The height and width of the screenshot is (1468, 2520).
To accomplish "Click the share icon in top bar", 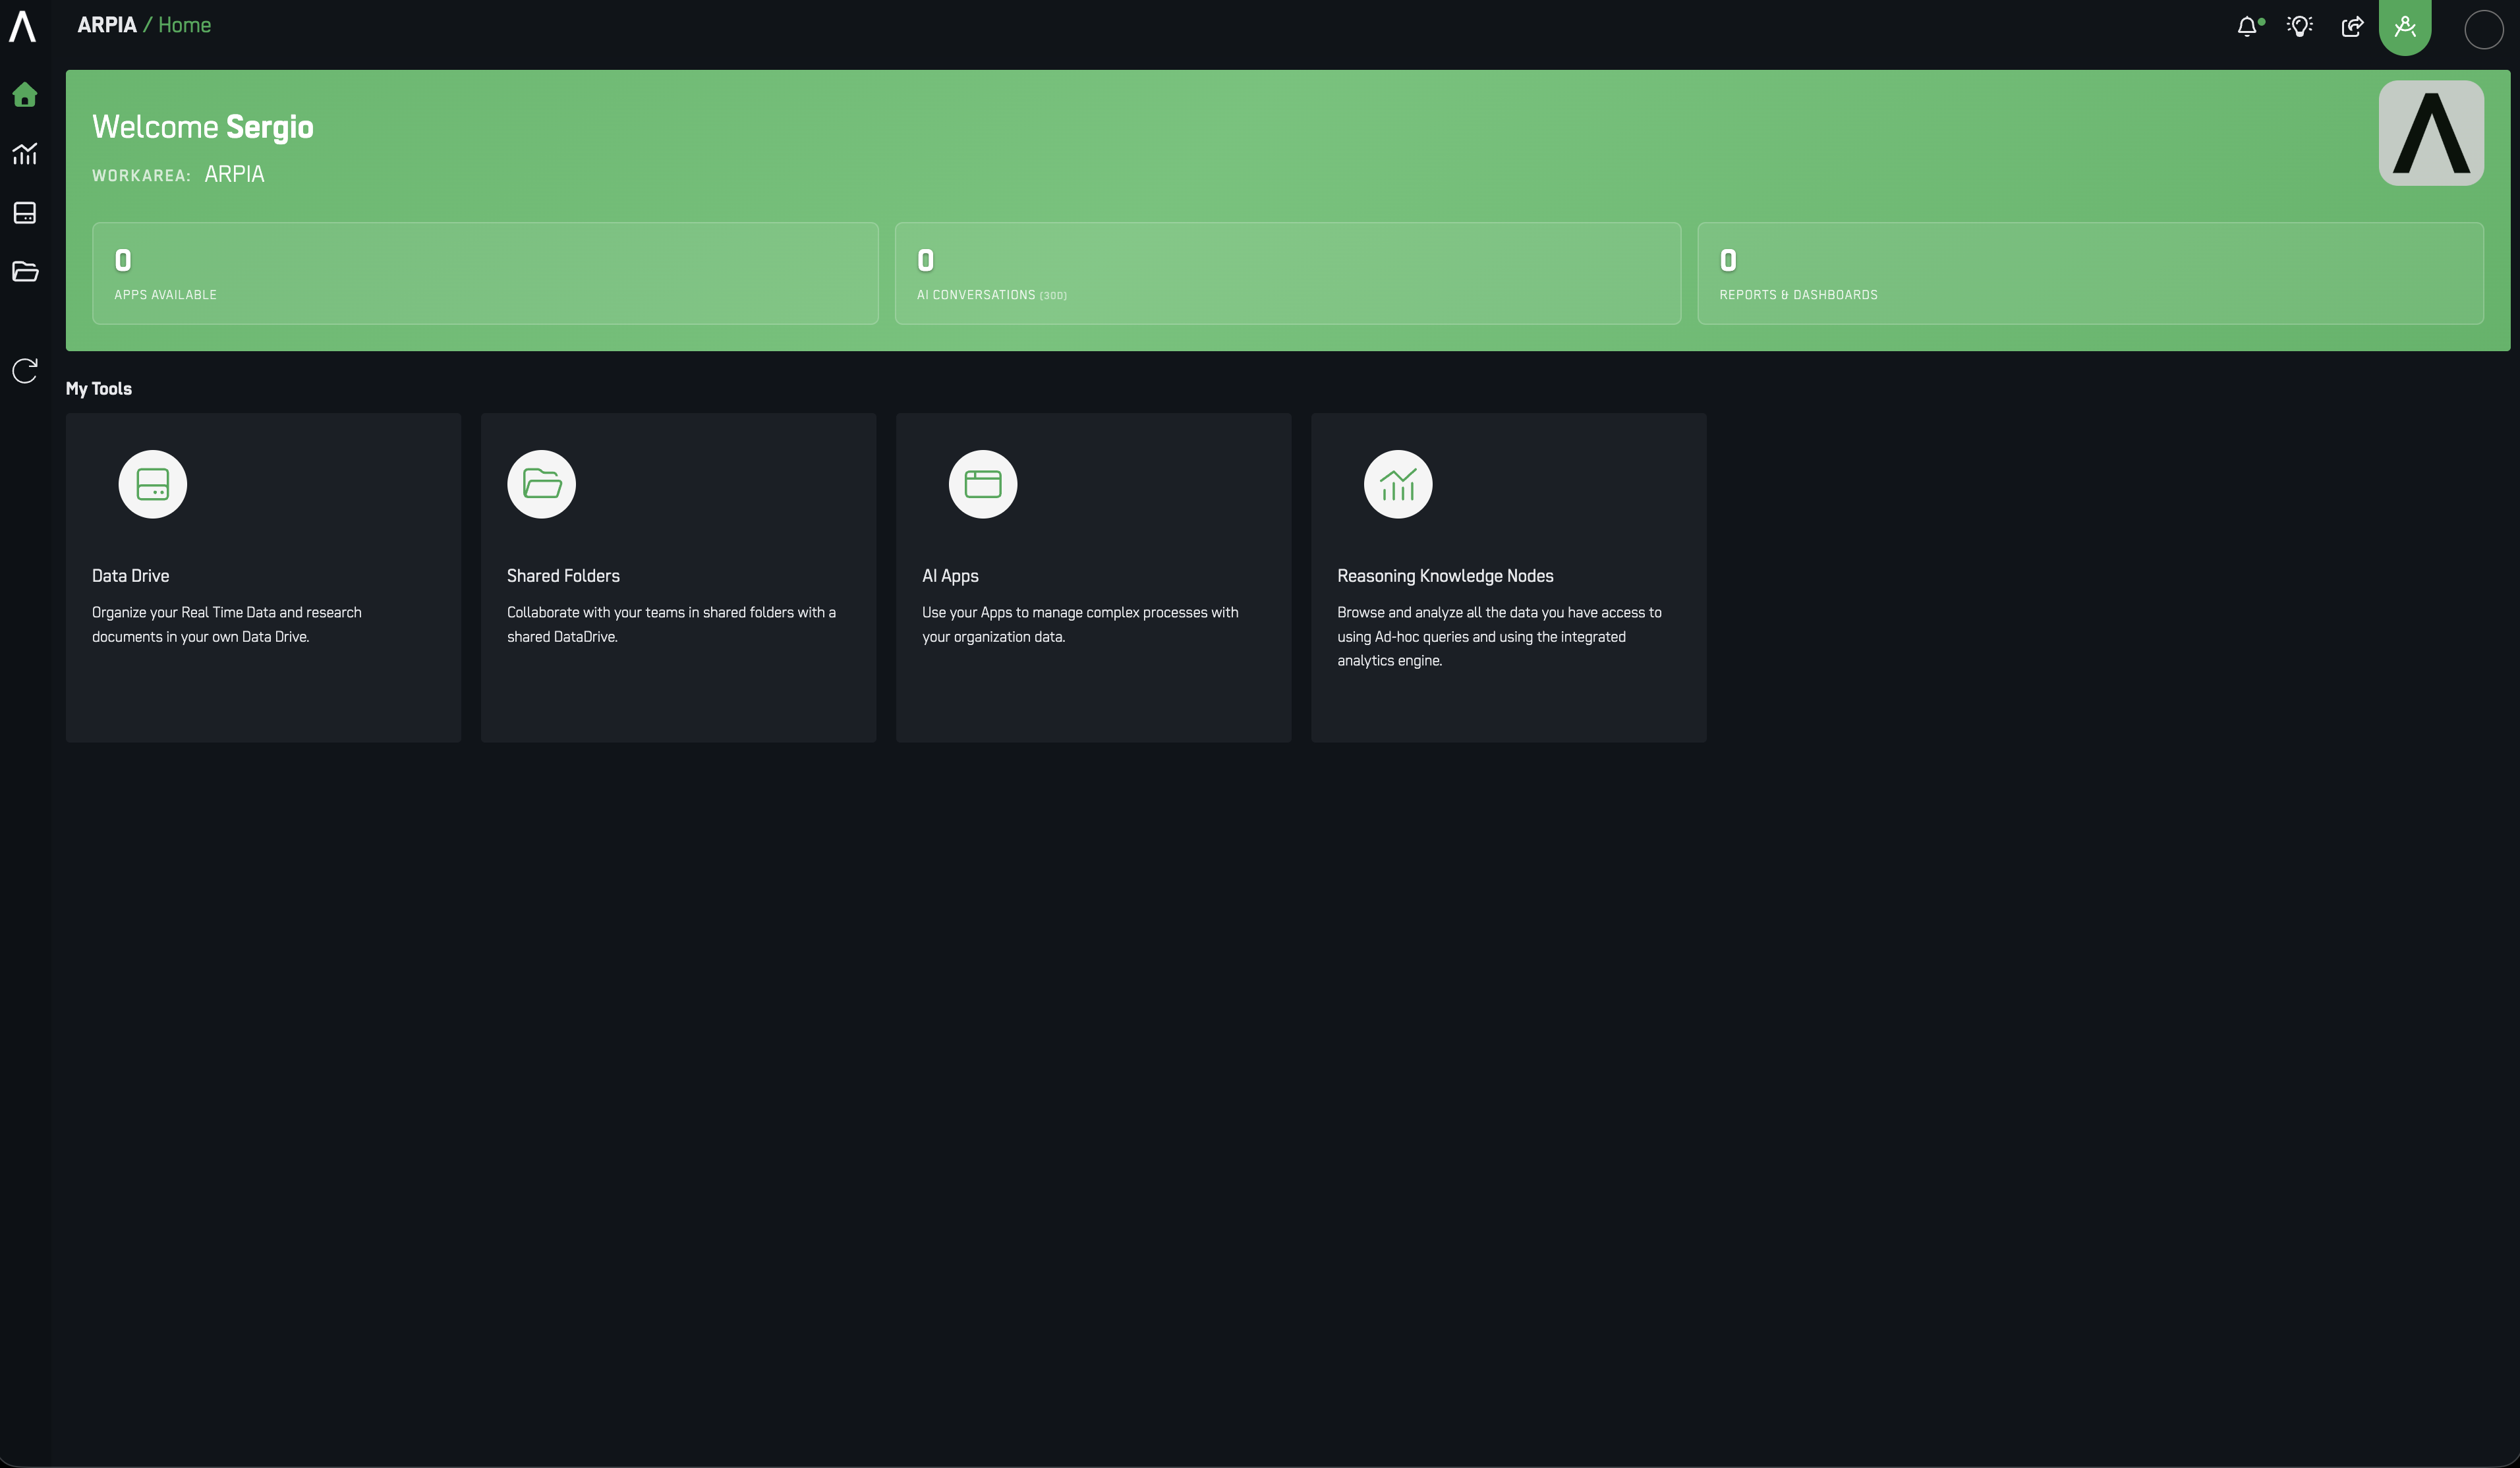I will pos(2352,26).
